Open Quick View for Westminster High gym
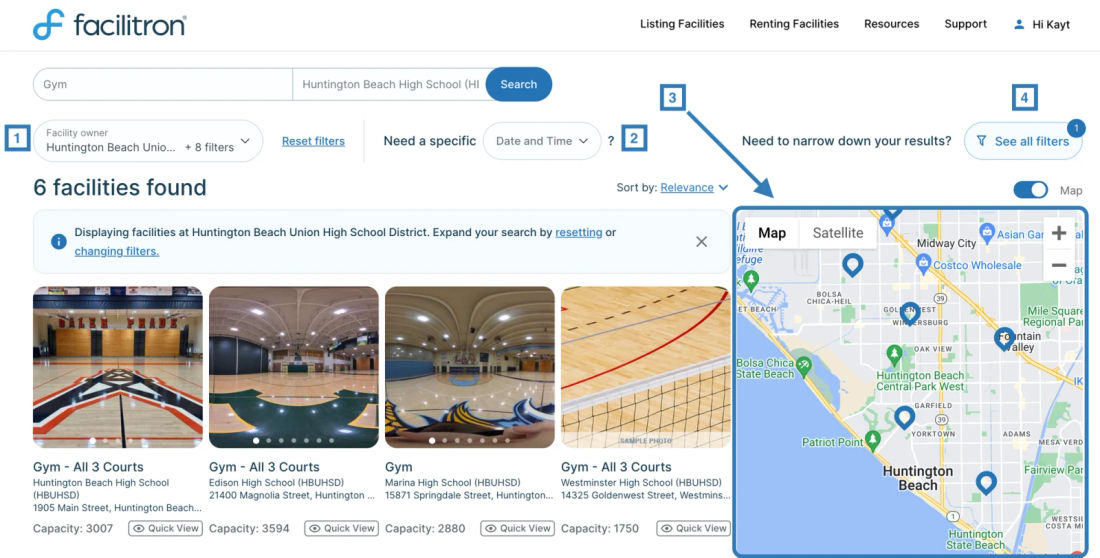The width and height of the screenshot is (1100, 558). pos(694,528)
